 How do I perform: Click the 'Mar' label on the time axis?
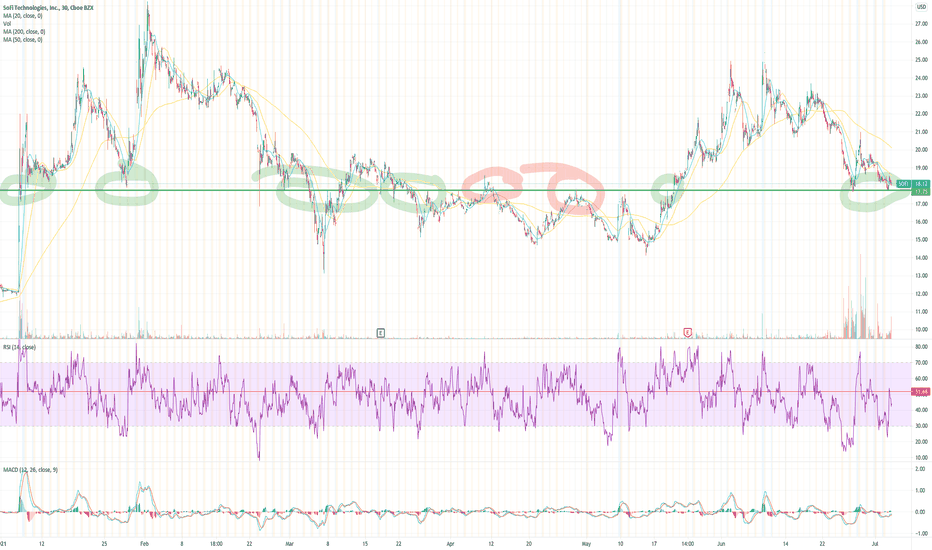[x=290, y=543]
